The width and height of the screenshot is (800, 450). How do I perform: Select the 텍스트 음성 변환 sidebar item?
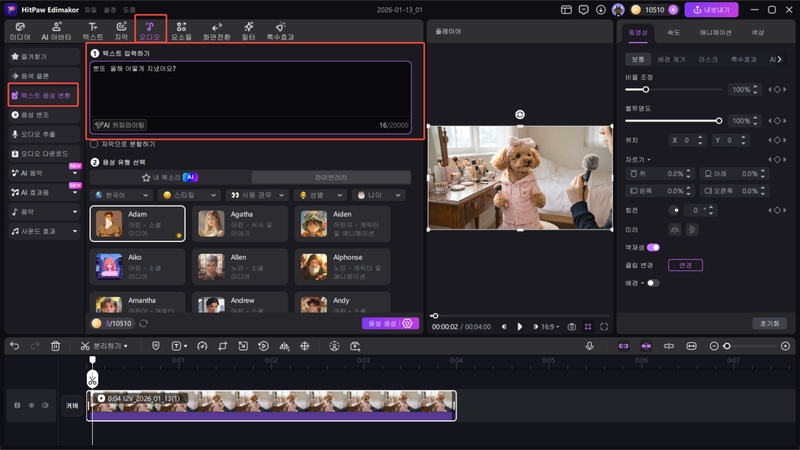point(42,95)
